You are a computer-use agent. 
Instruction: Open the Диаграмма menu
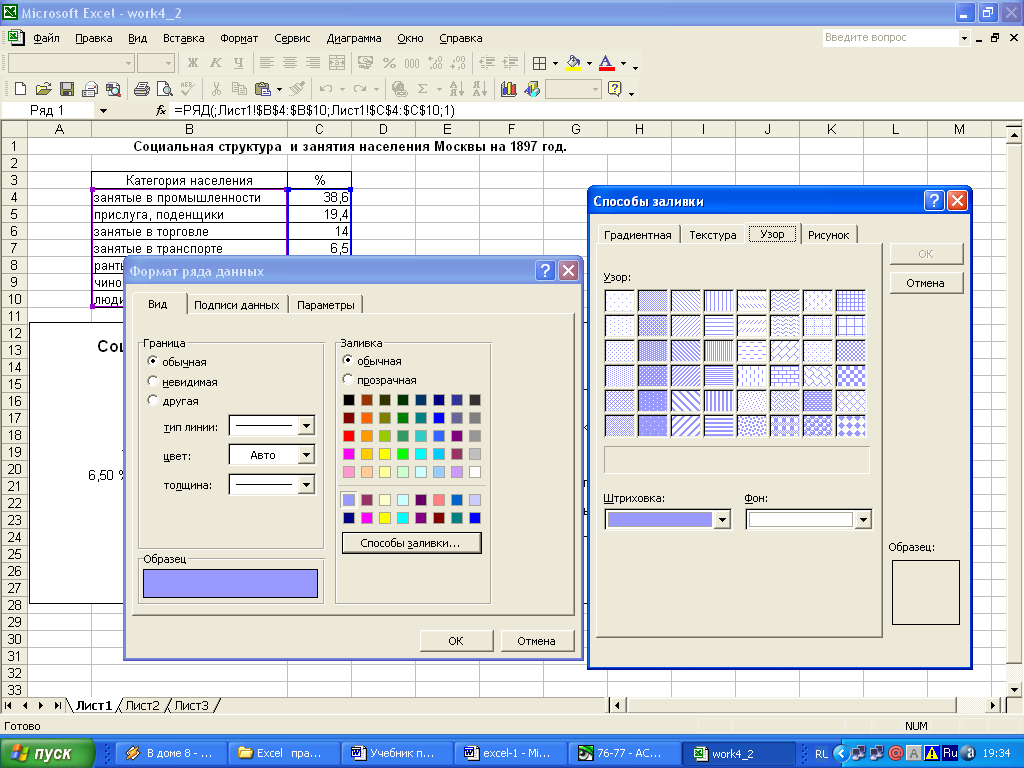354,39
